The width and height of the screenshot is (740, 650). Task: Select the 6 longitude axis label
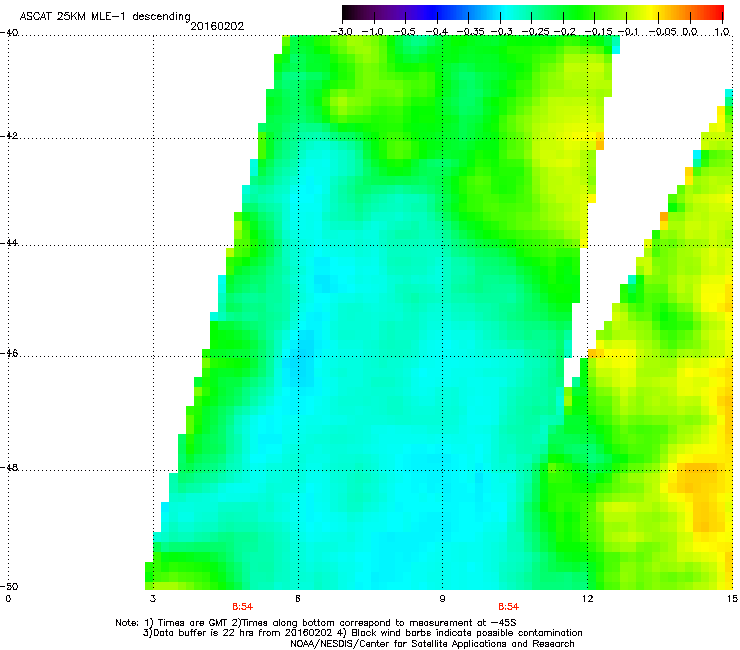(x=298, y=599)
